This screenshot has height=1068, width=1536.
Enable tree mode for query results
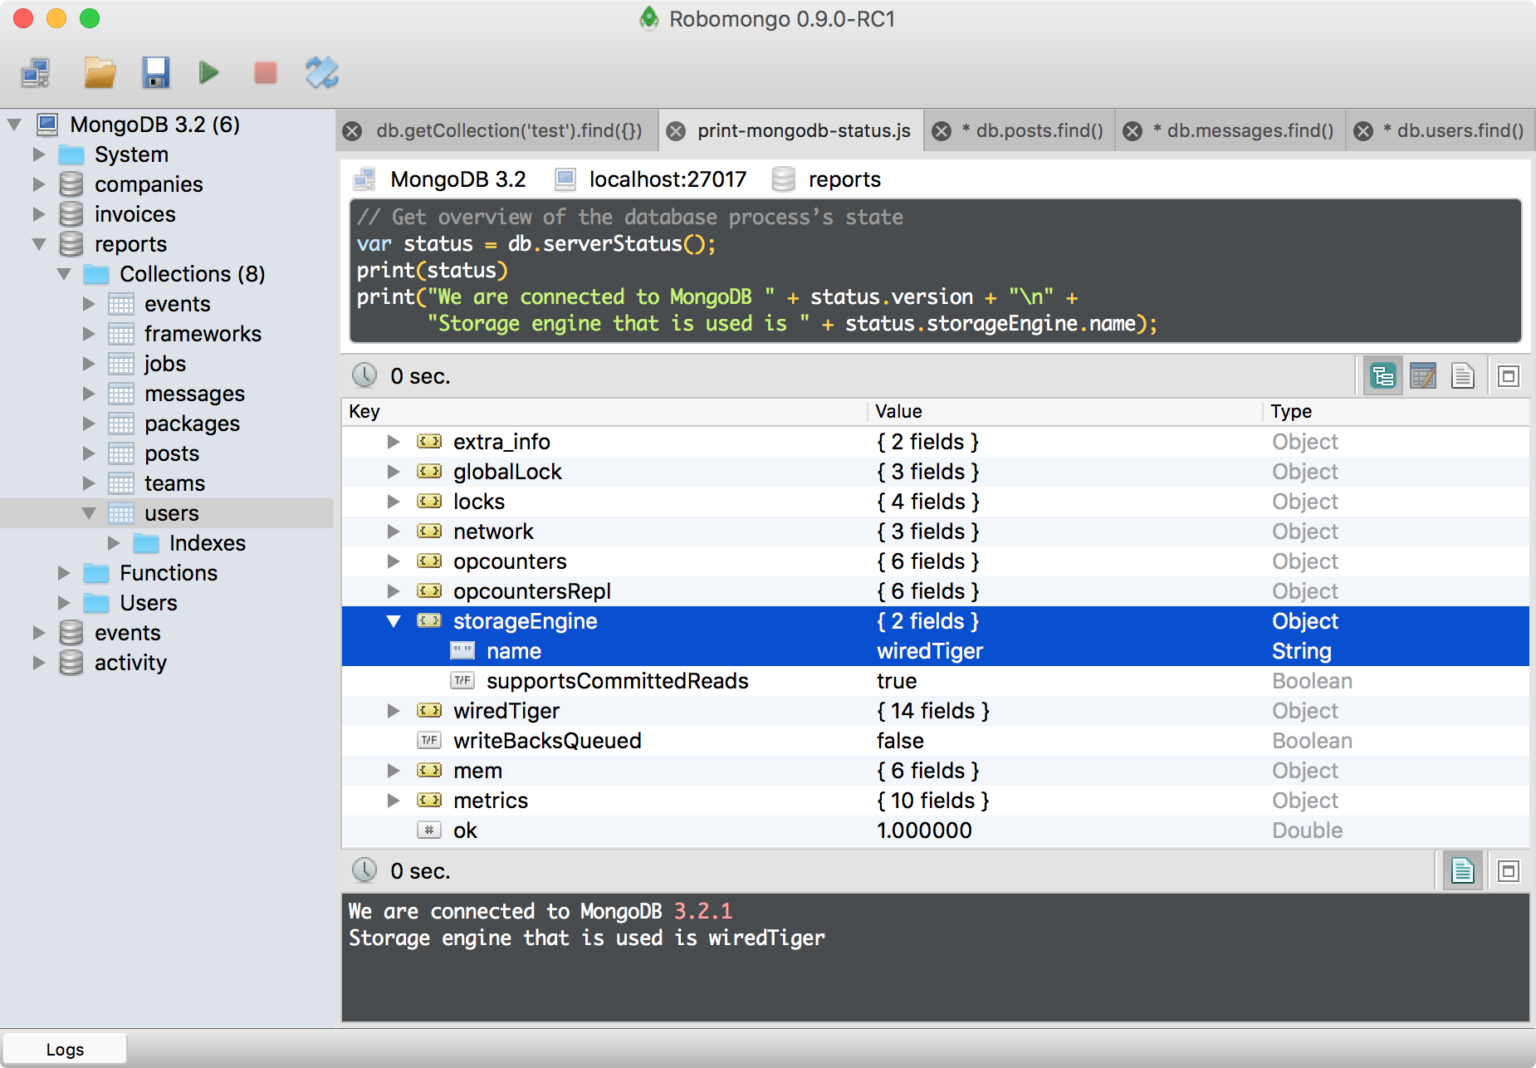(x=1383, y=375)
